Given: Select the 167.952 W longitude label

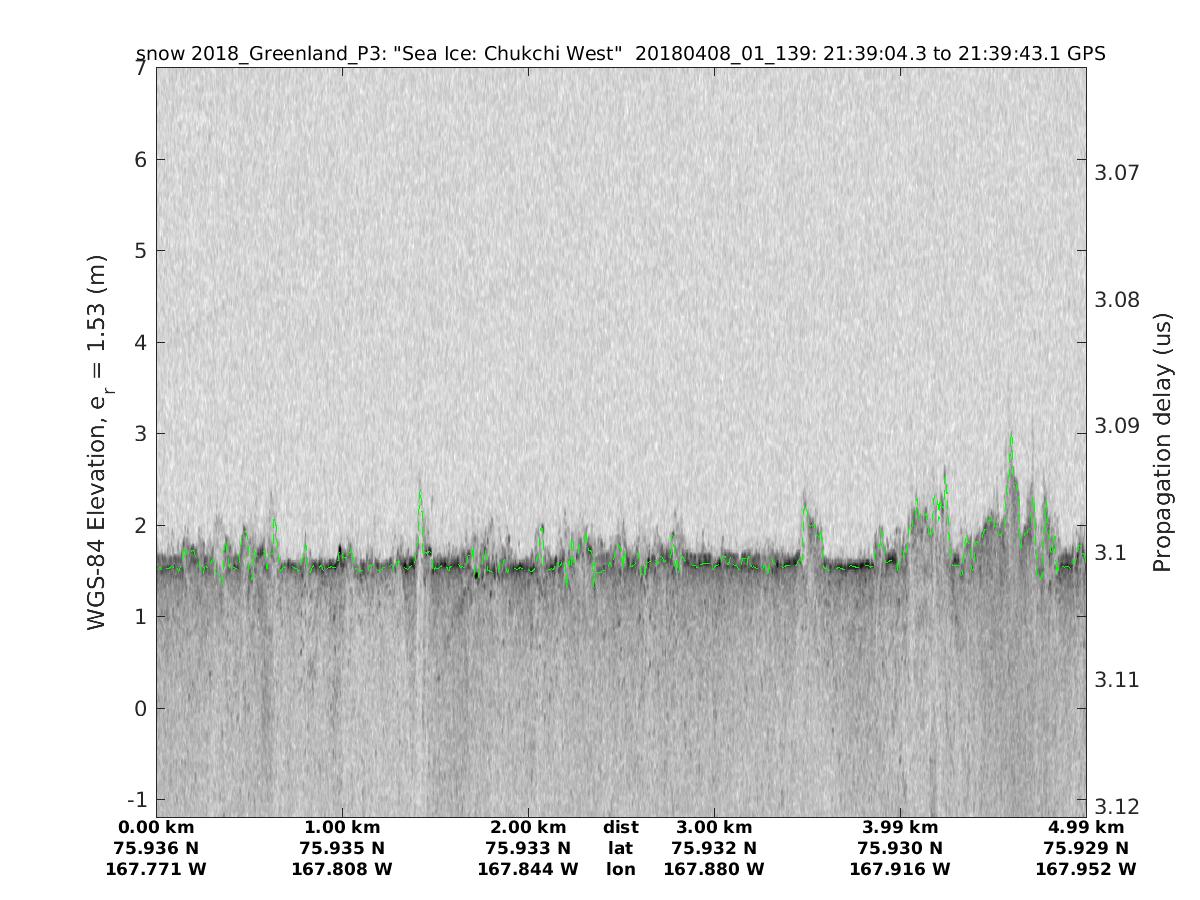Looking at the screenshot, I should 1086,870.
